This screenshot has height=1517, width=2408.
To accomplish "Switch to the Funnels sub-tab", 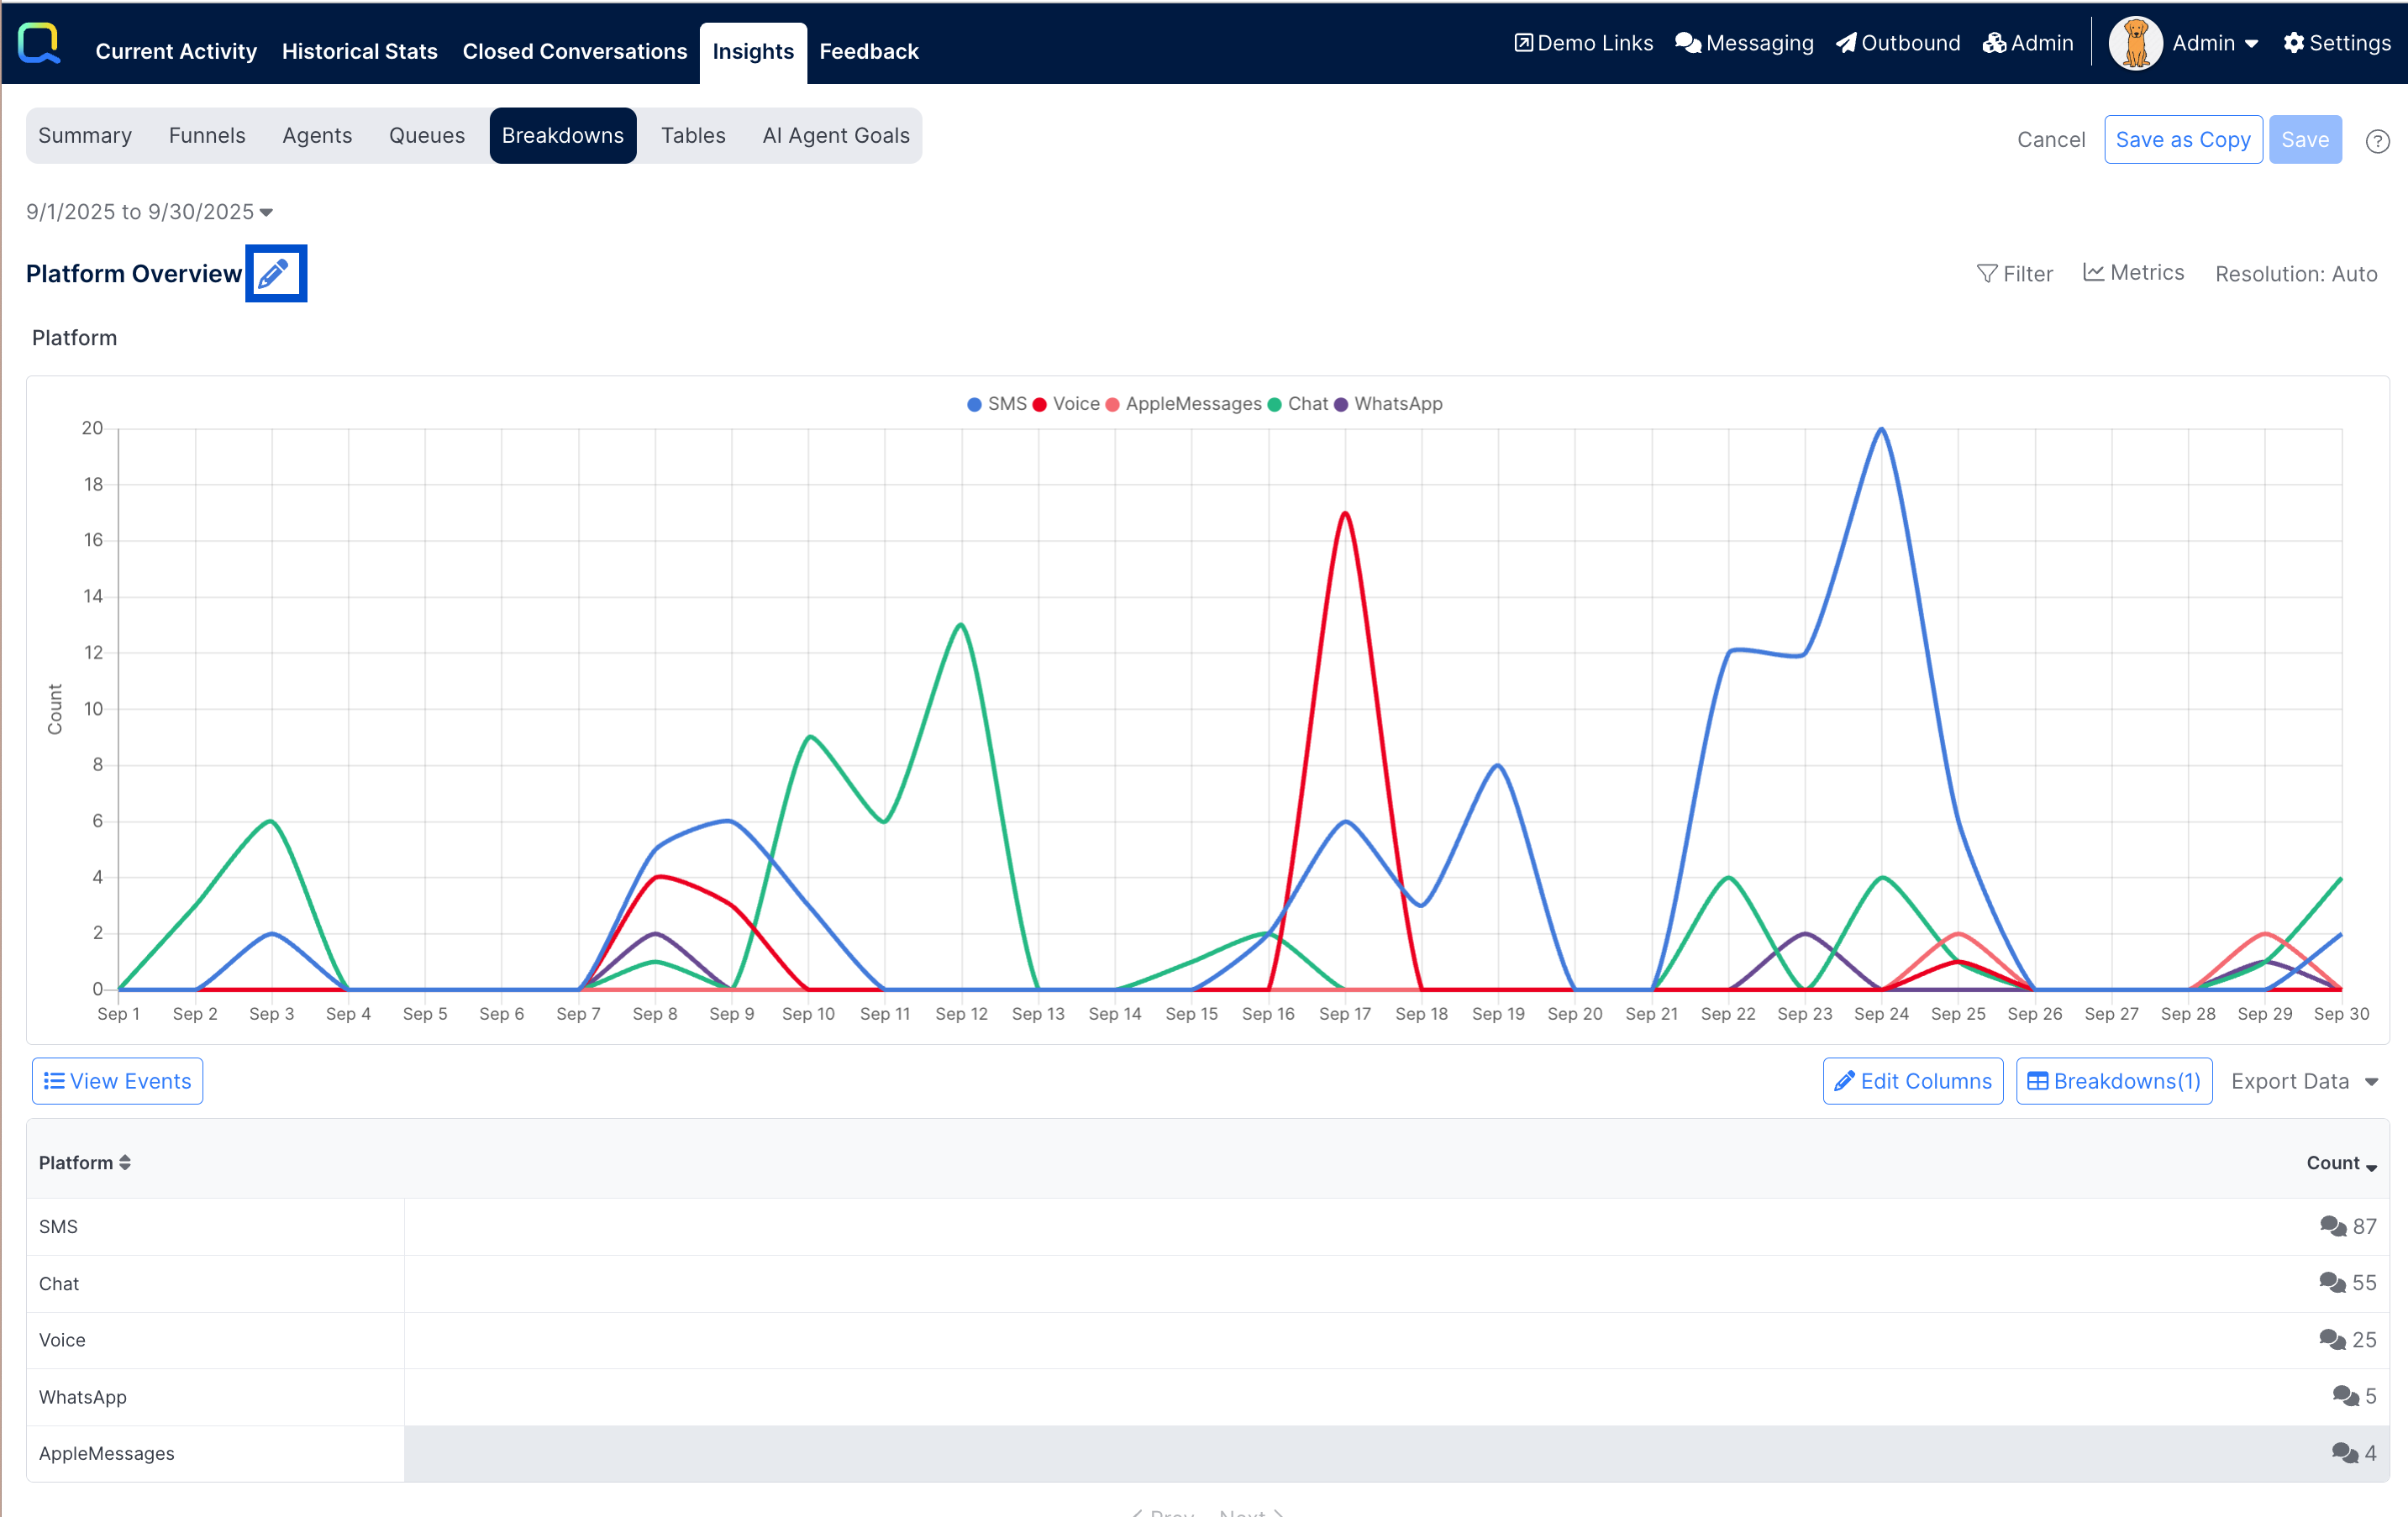I will tap(206, 135).
